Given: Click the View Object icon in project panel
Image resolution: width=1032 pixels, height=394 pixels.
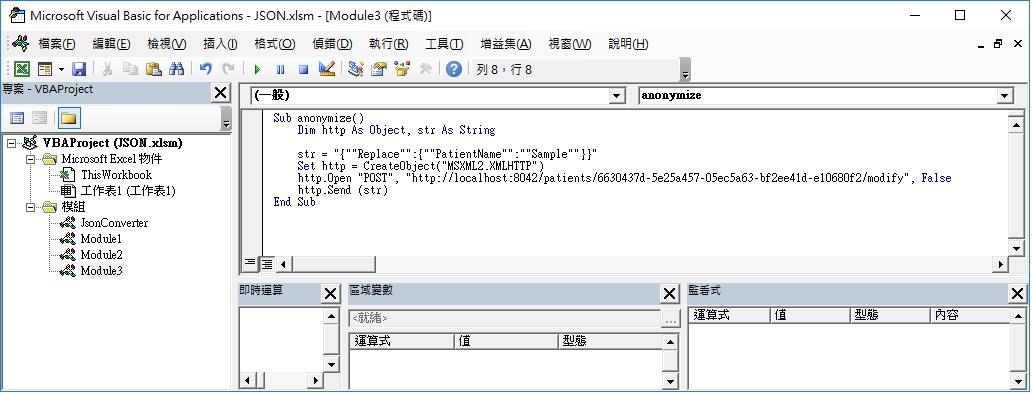Looking at the screenshot, I should (39, 118).
